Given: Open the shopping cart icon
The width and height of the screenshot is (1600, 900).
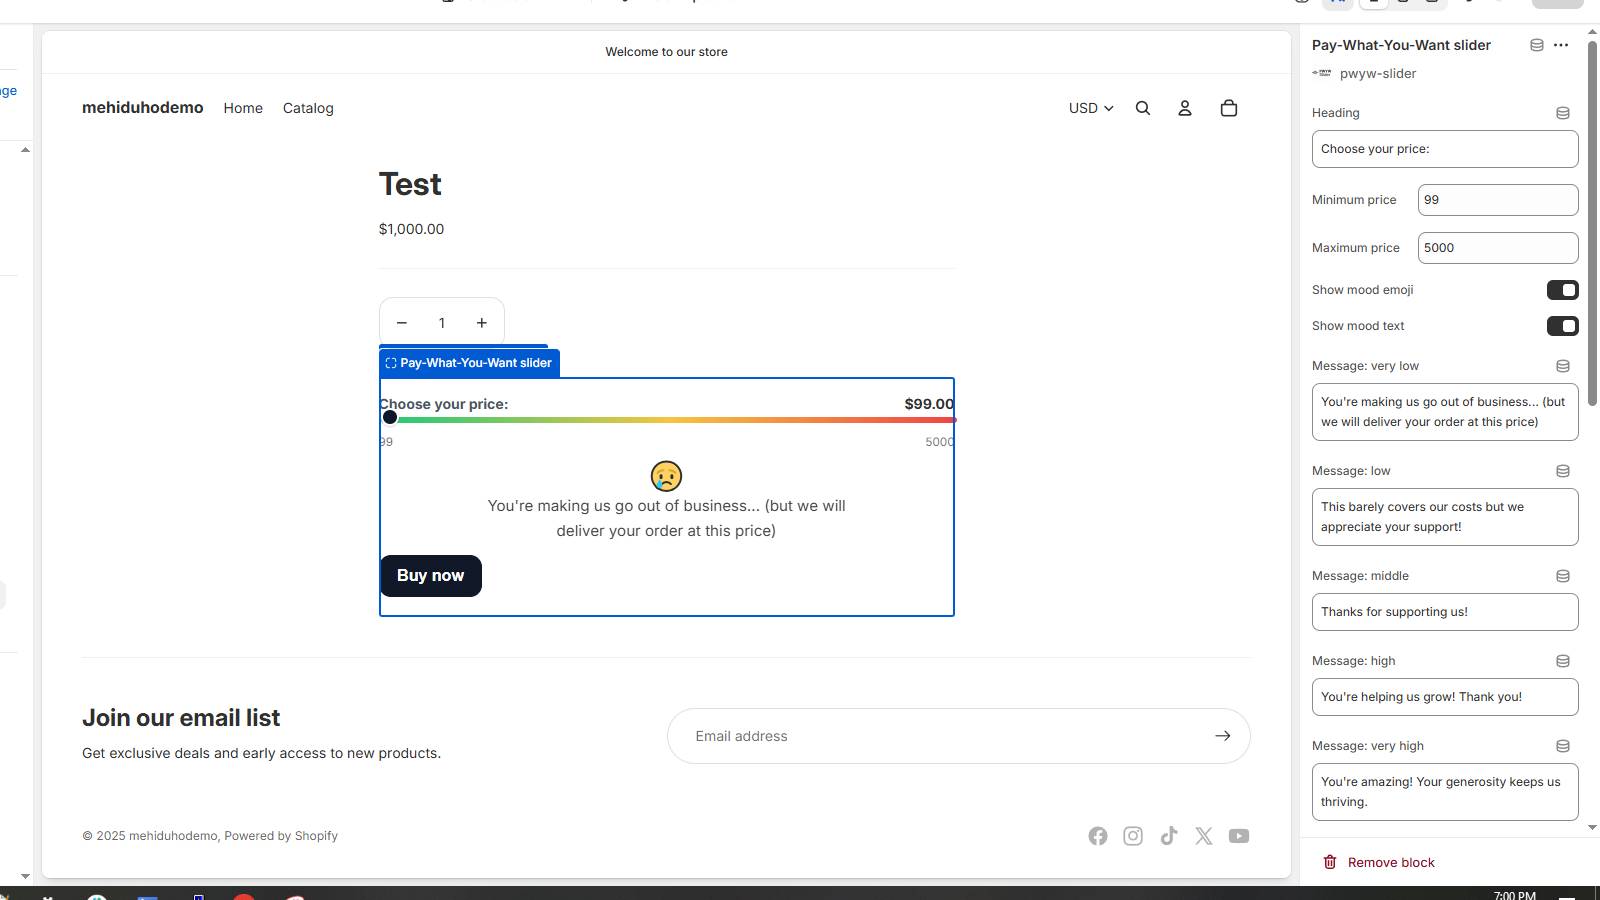Looking at the screenshot, I should [x=1229, y=108].
